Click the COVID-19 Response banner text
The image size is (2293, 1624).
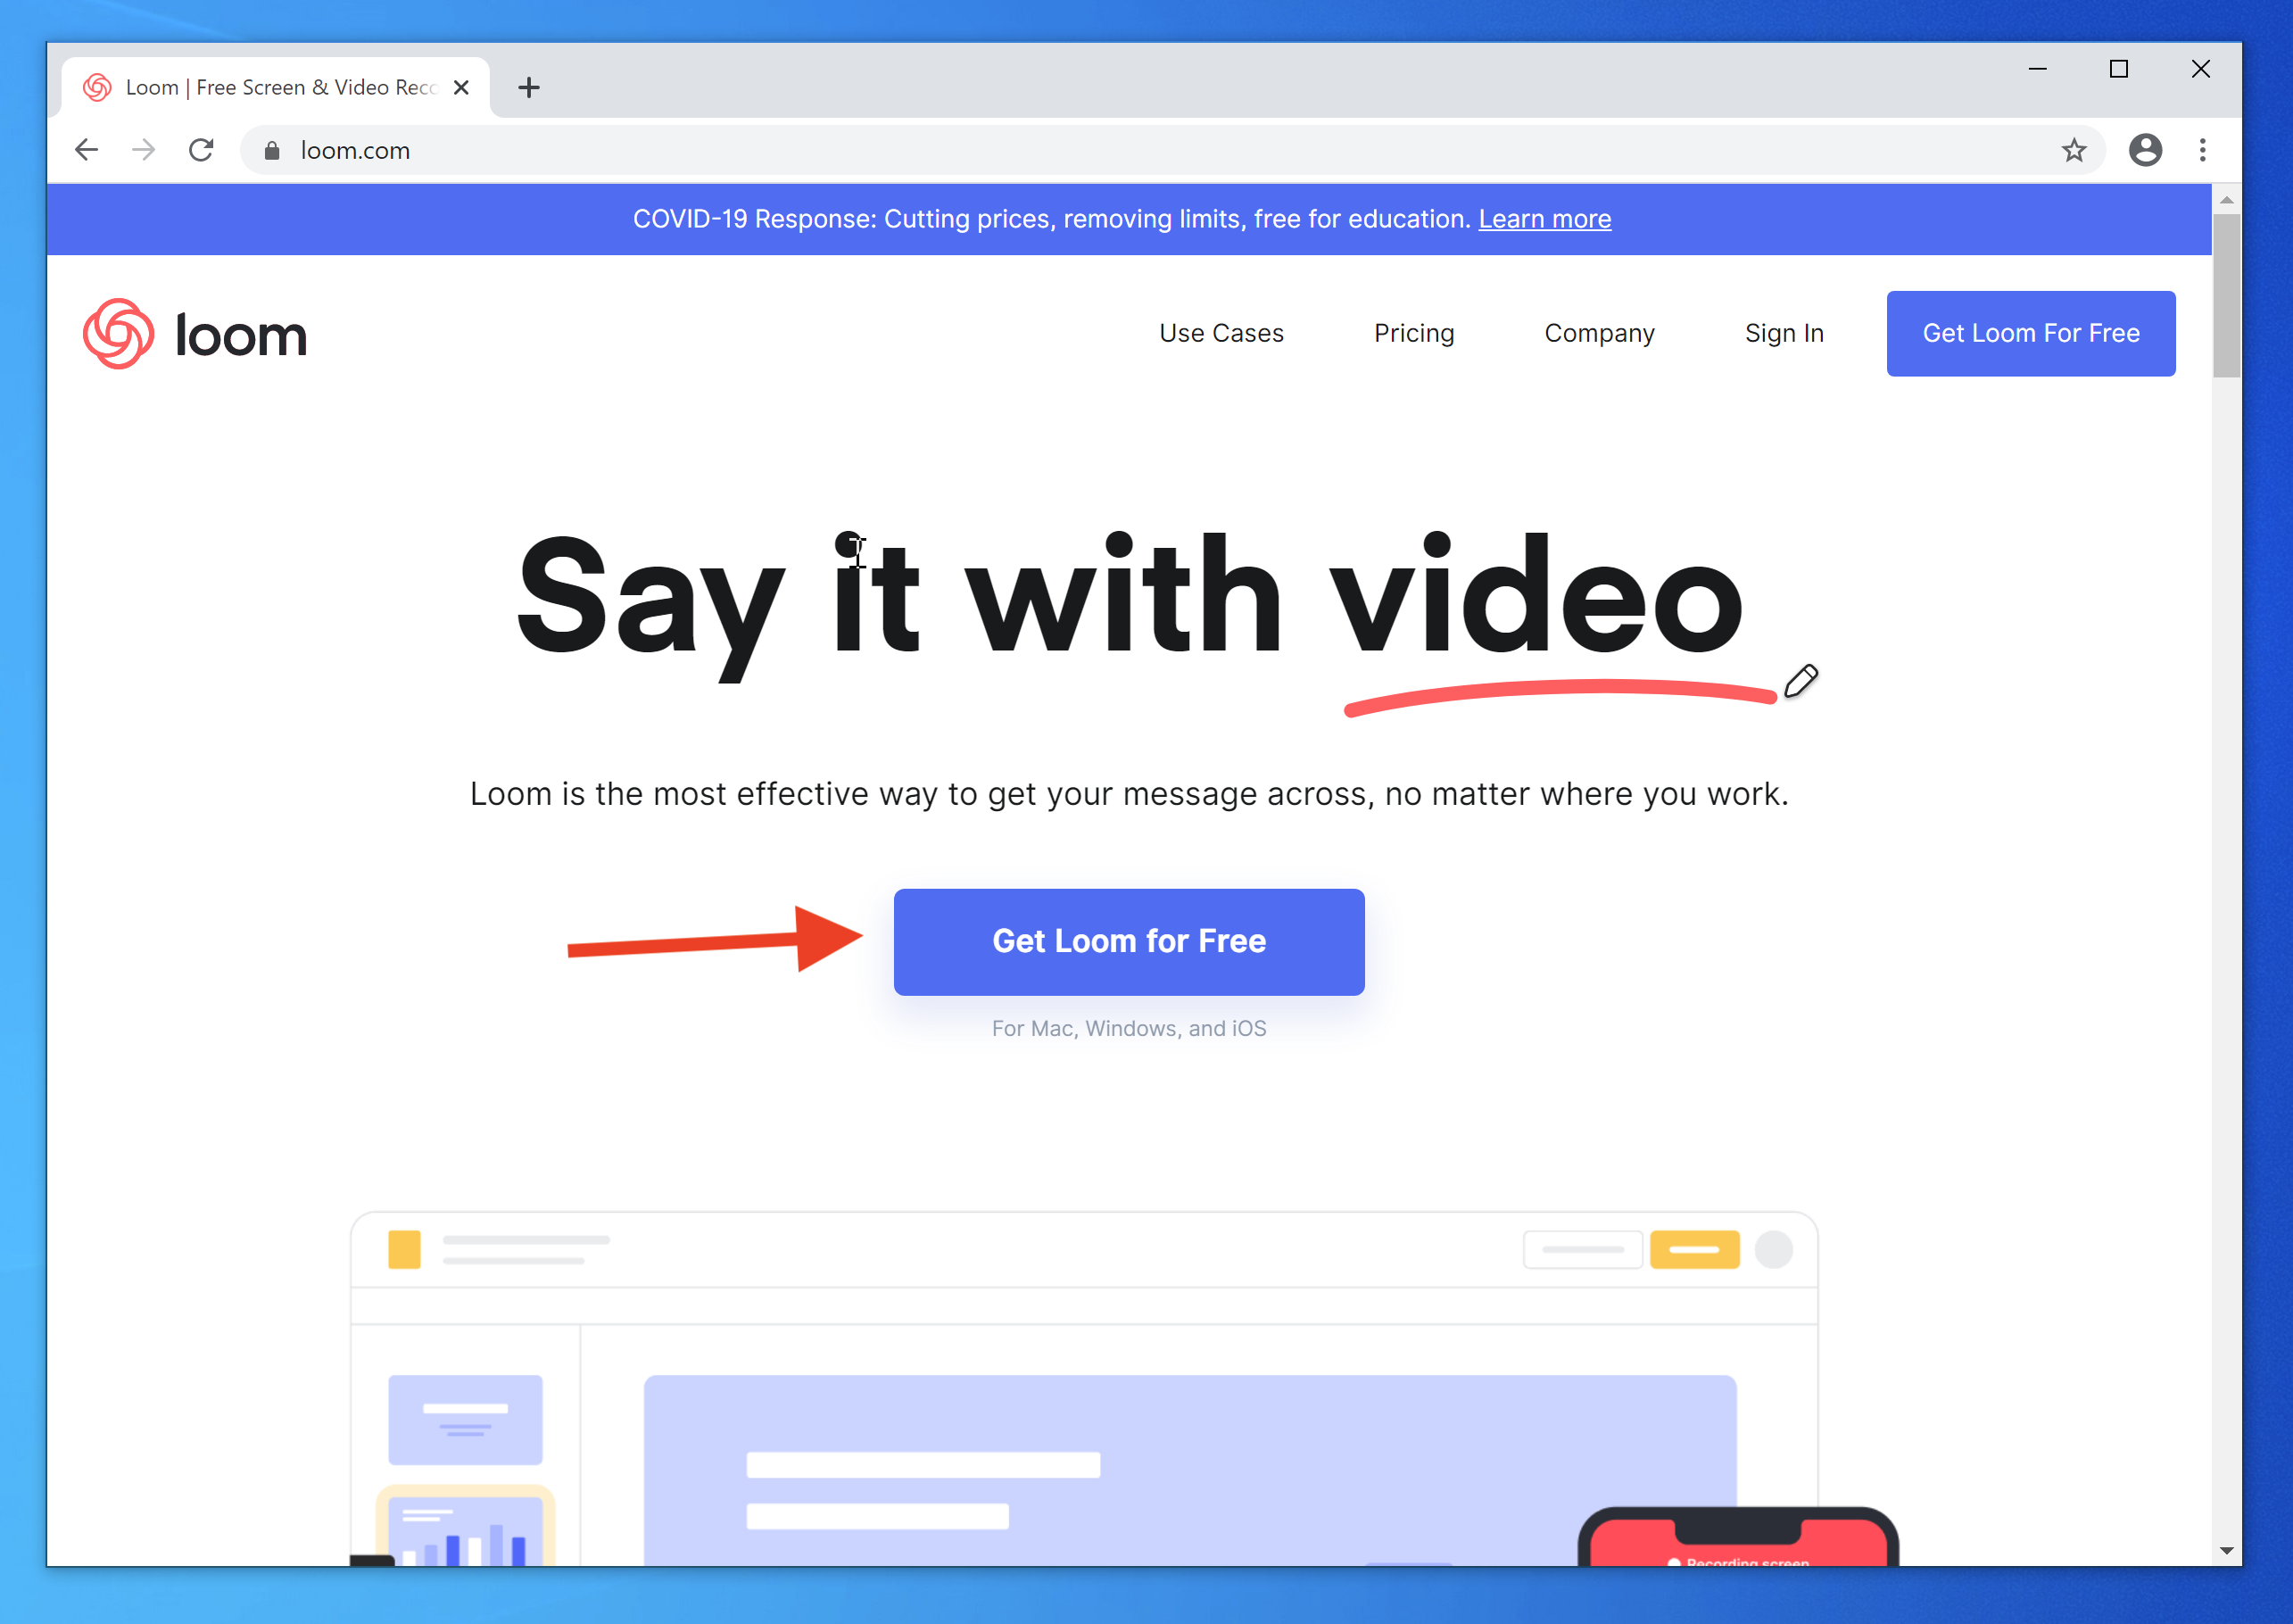click(1053, 219)
